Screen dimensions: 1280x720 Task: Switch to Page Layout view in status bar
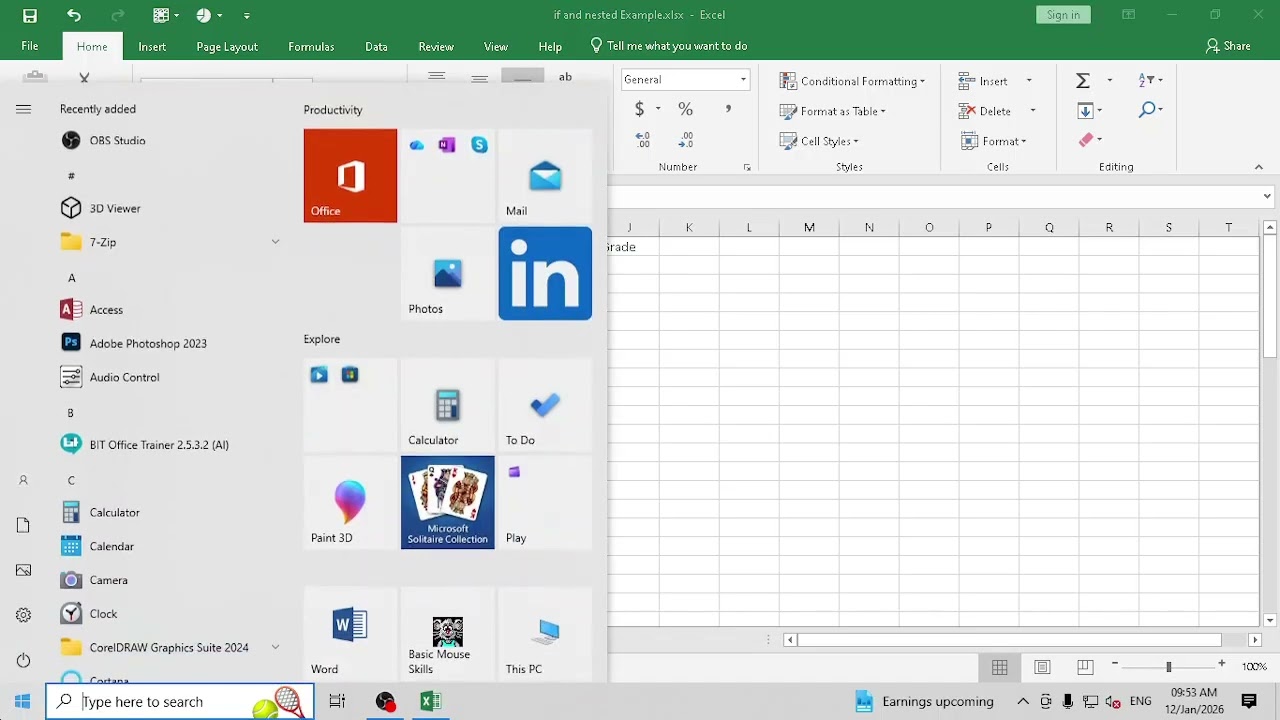[x=1042, y=667]
